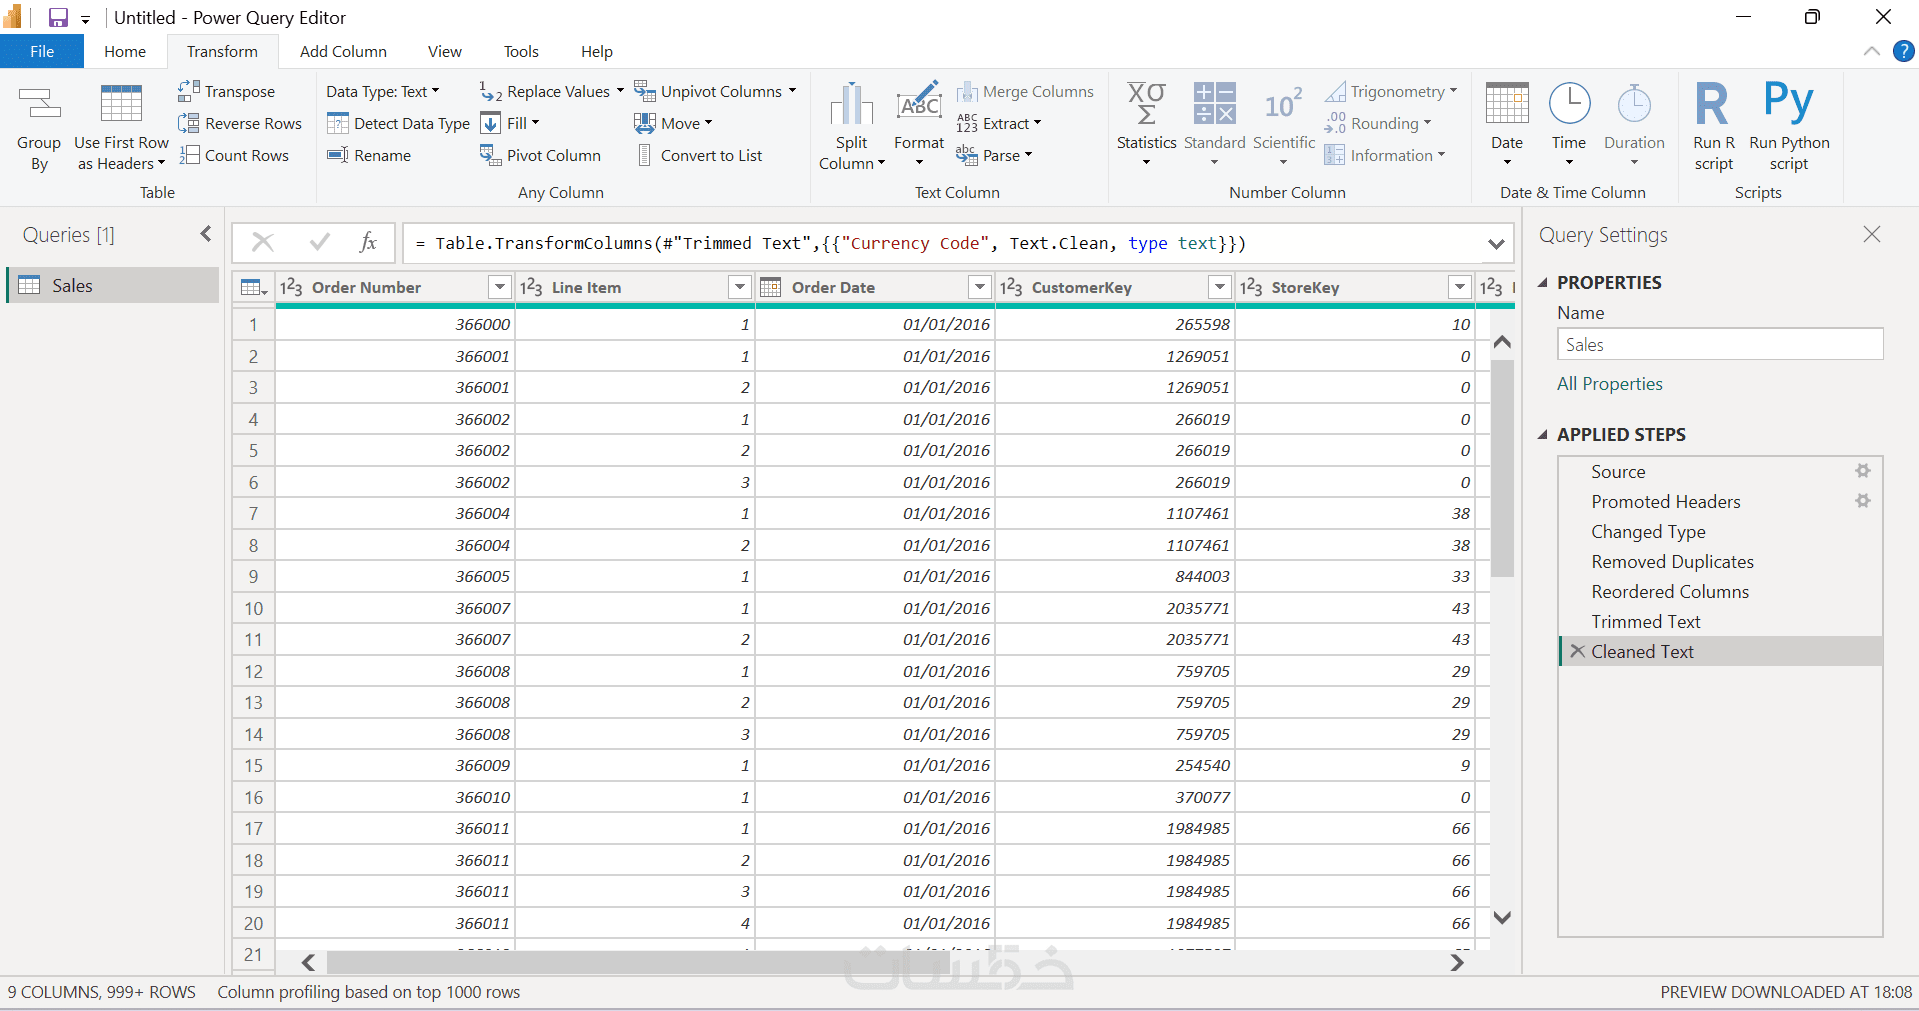
Task: Click the Scientific 10² icon
Action: [1284, 104]
